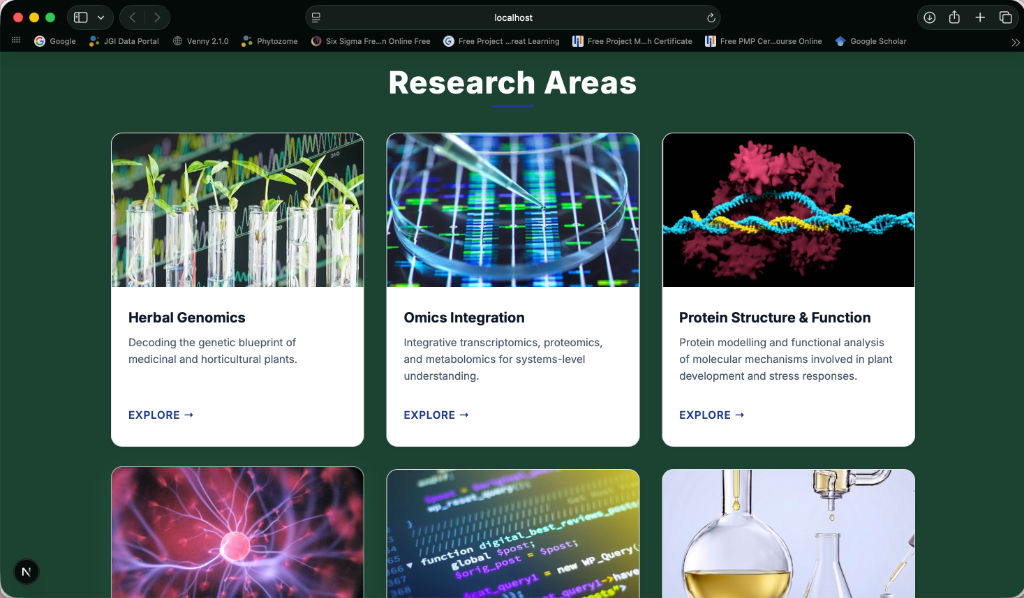The height and width of the screenshot is (598, 1024).
Task: Show the tab overview icon
Action: point(1005,18)
